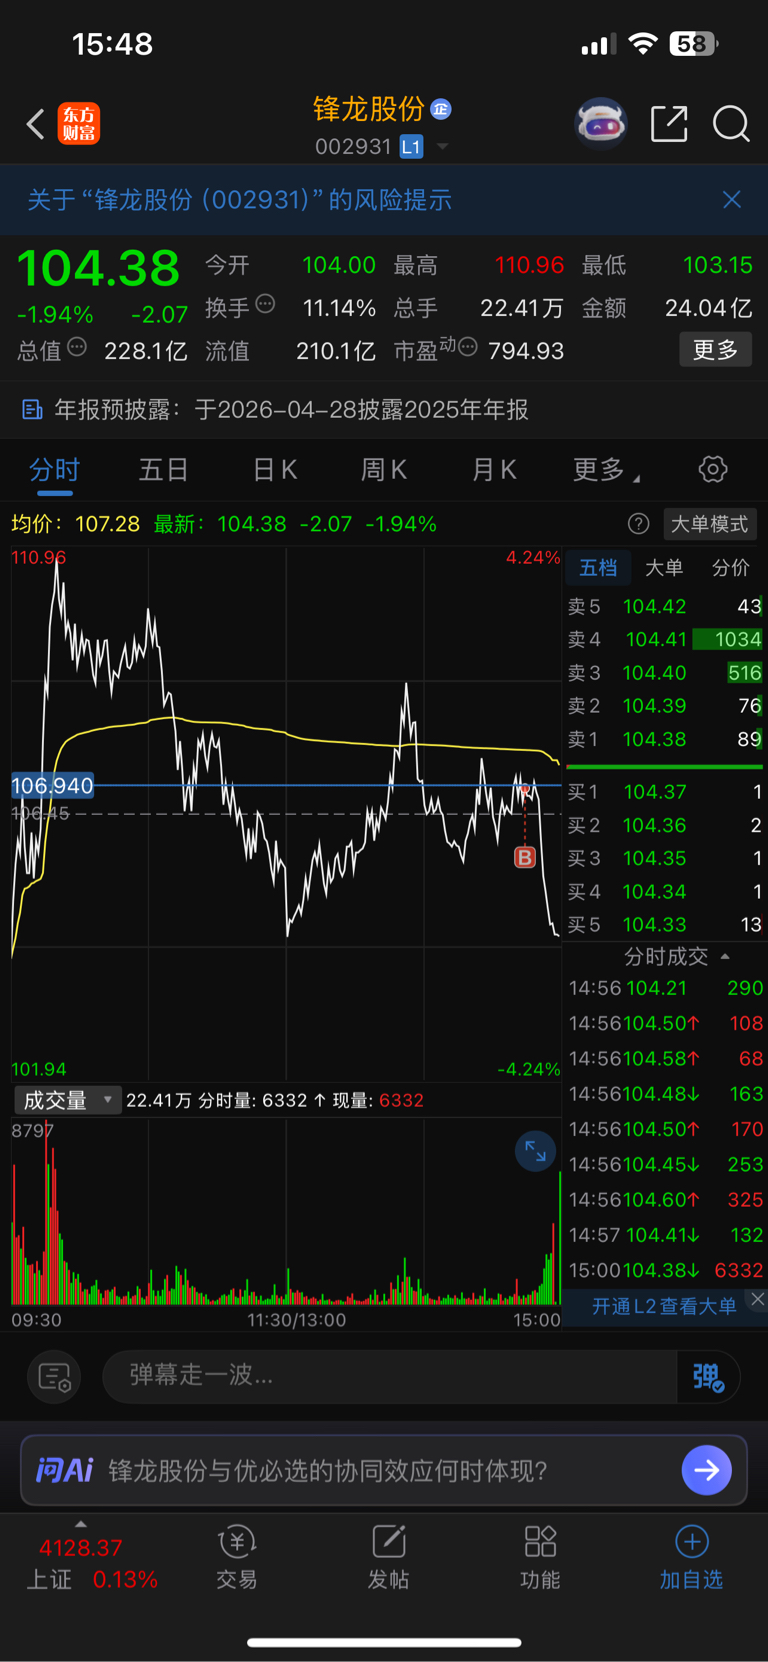768x1662 pixels.
Task: Tap the question mark help icon
Action: click(x=638, y=524)
